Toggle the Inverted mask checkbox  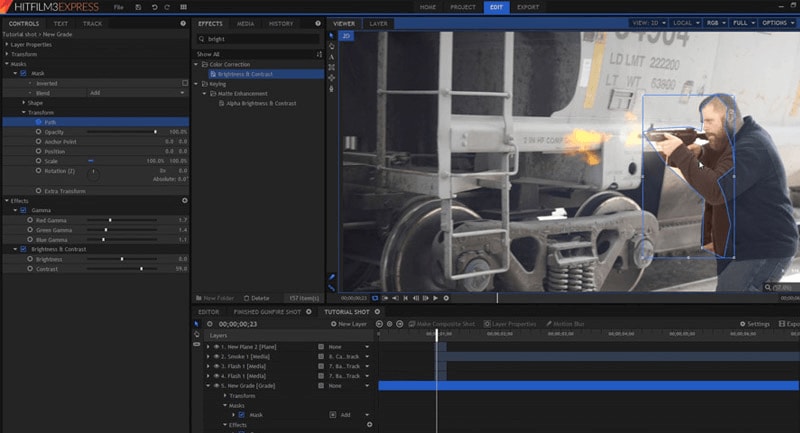[x=185, y=83]
